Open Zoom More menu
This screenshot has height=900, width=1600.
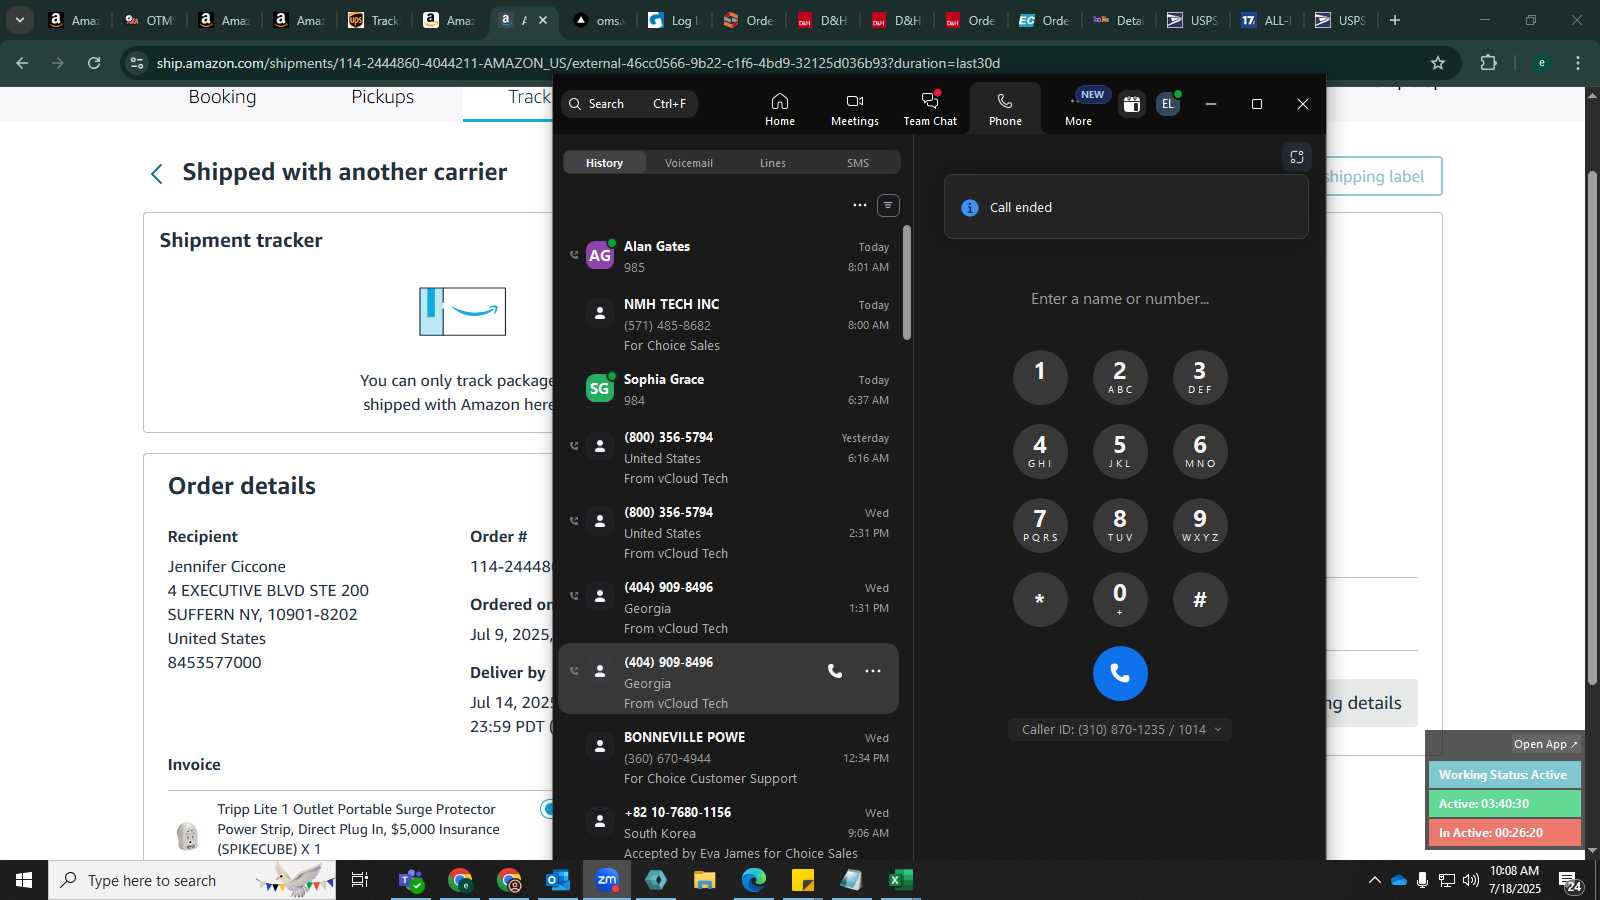point(1079,108)
